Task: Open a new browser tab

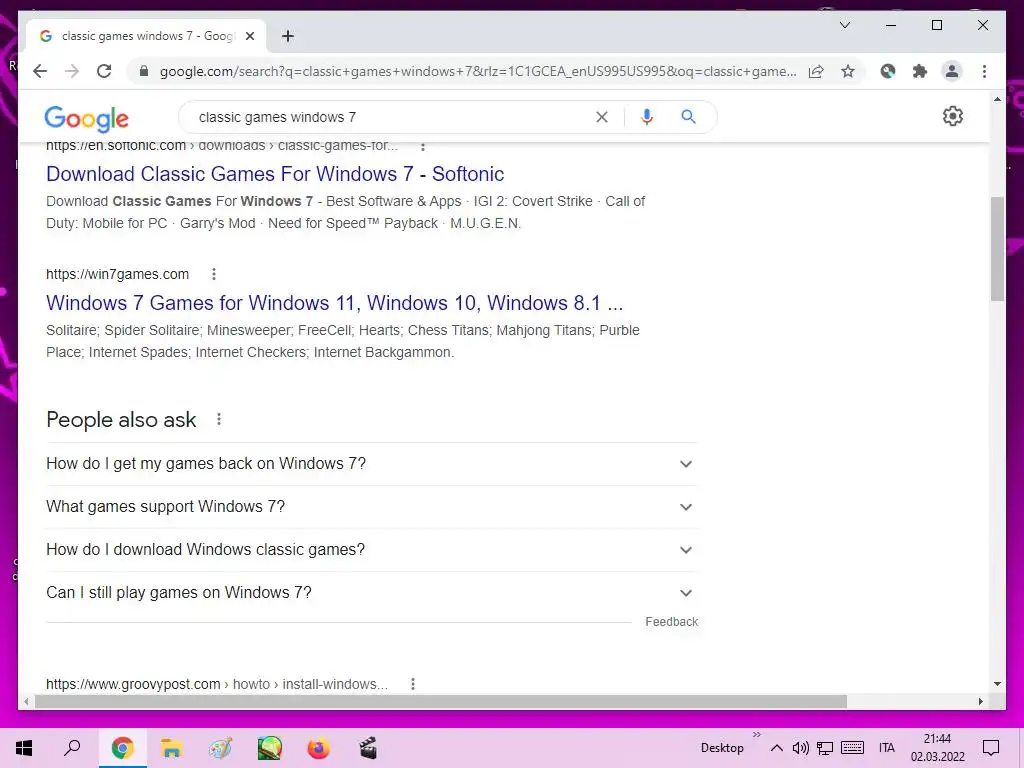Action: point(288,36)
